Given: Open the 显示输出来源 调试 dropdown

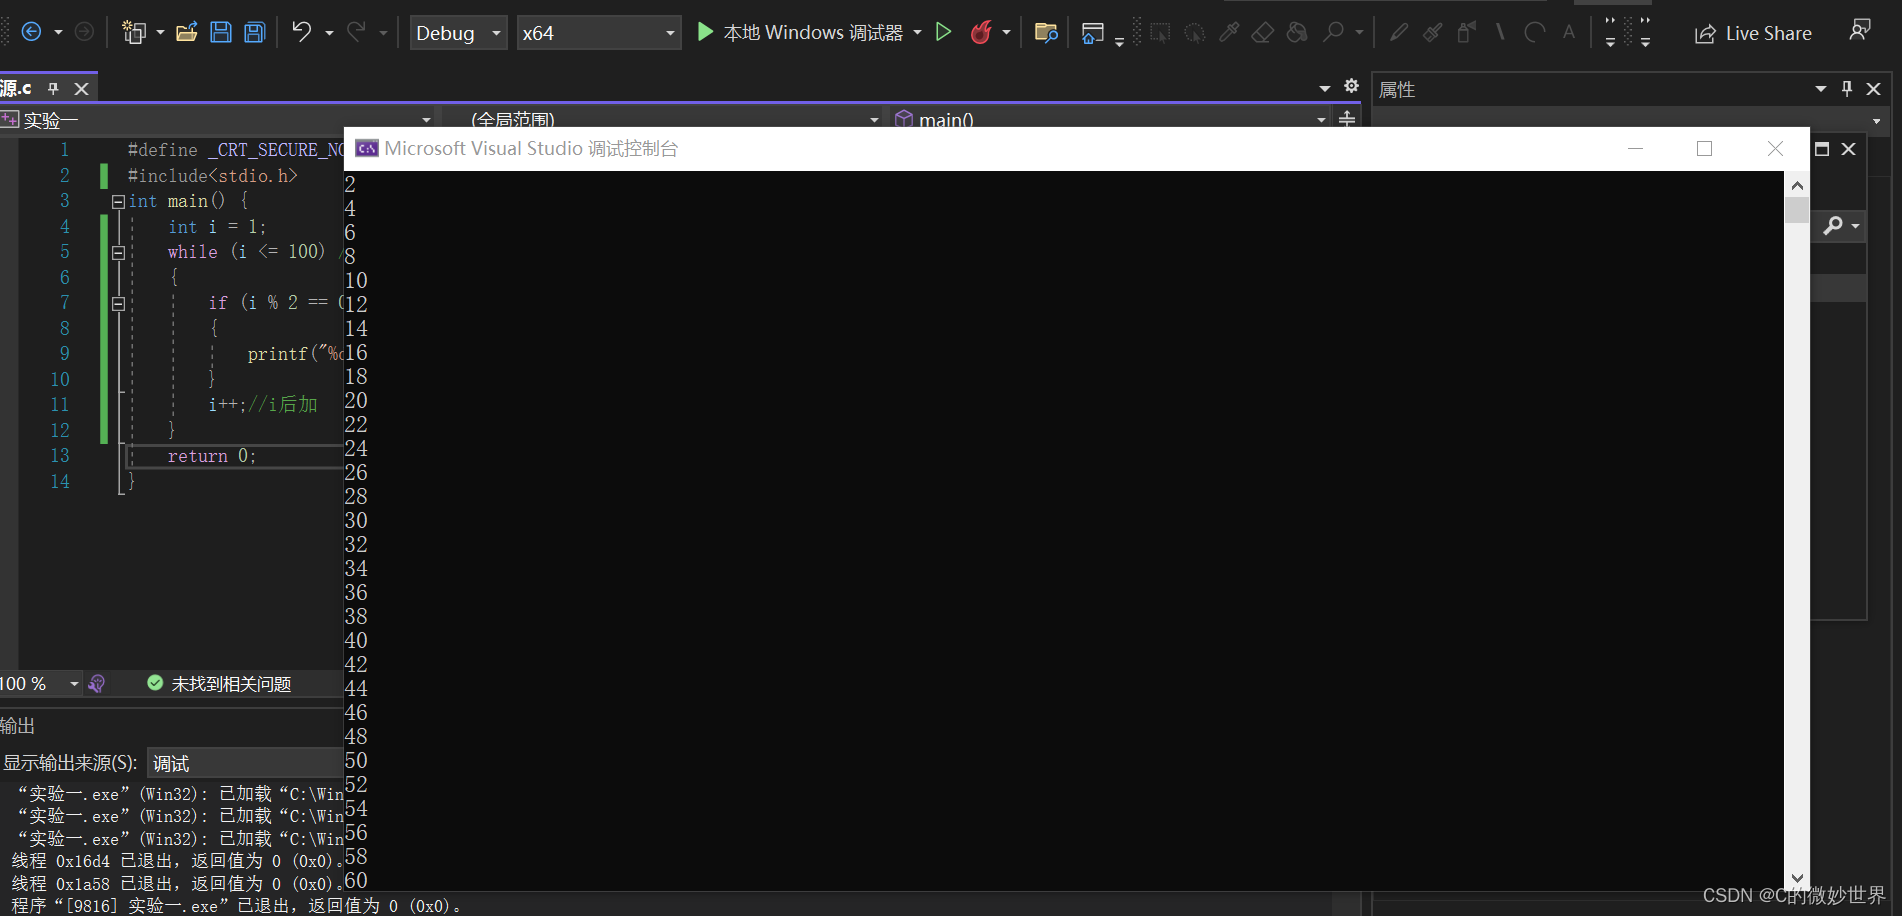Looking at the screenshot, I should point(245,763).
